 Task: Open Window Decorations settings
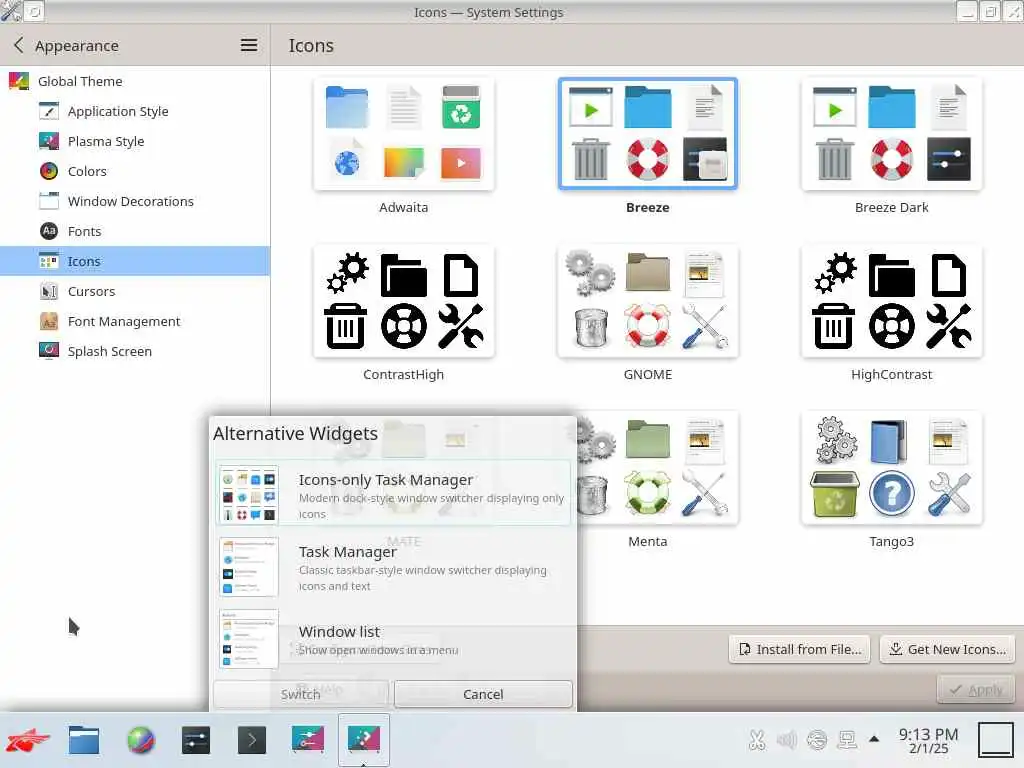click(x=135, y=201)
